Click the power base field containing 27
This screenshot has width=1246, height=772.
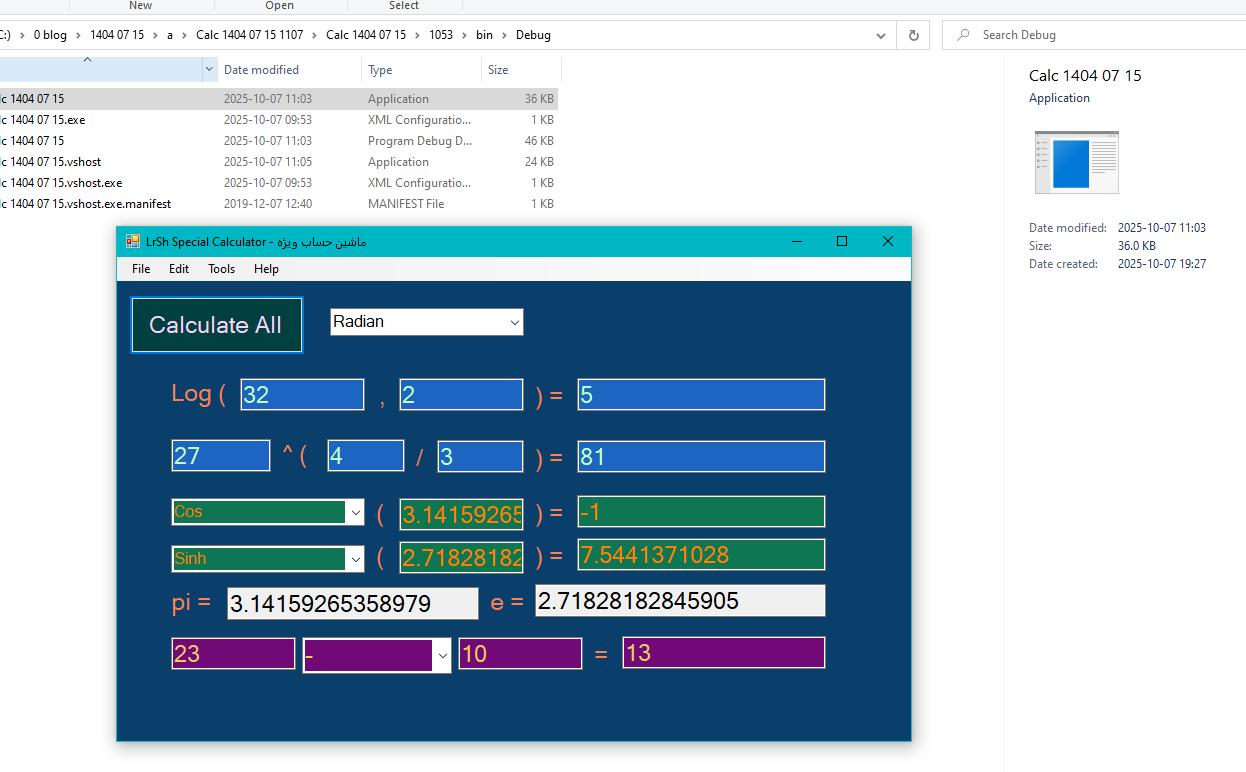(220, 456)
